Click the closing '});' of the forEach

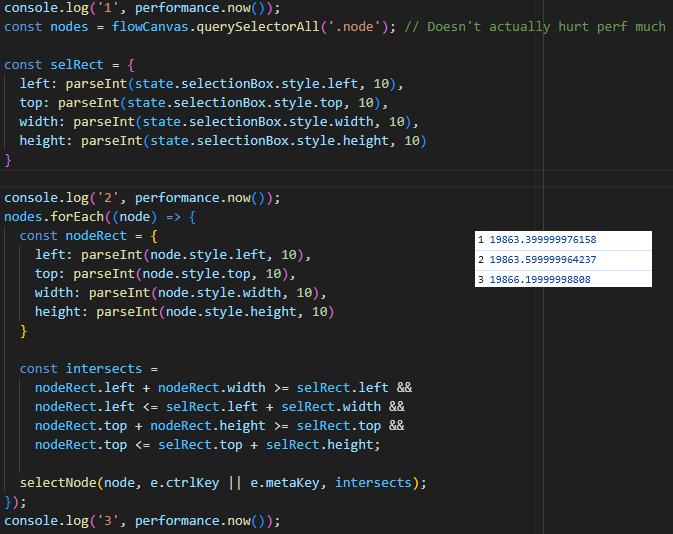coord(15,502)
